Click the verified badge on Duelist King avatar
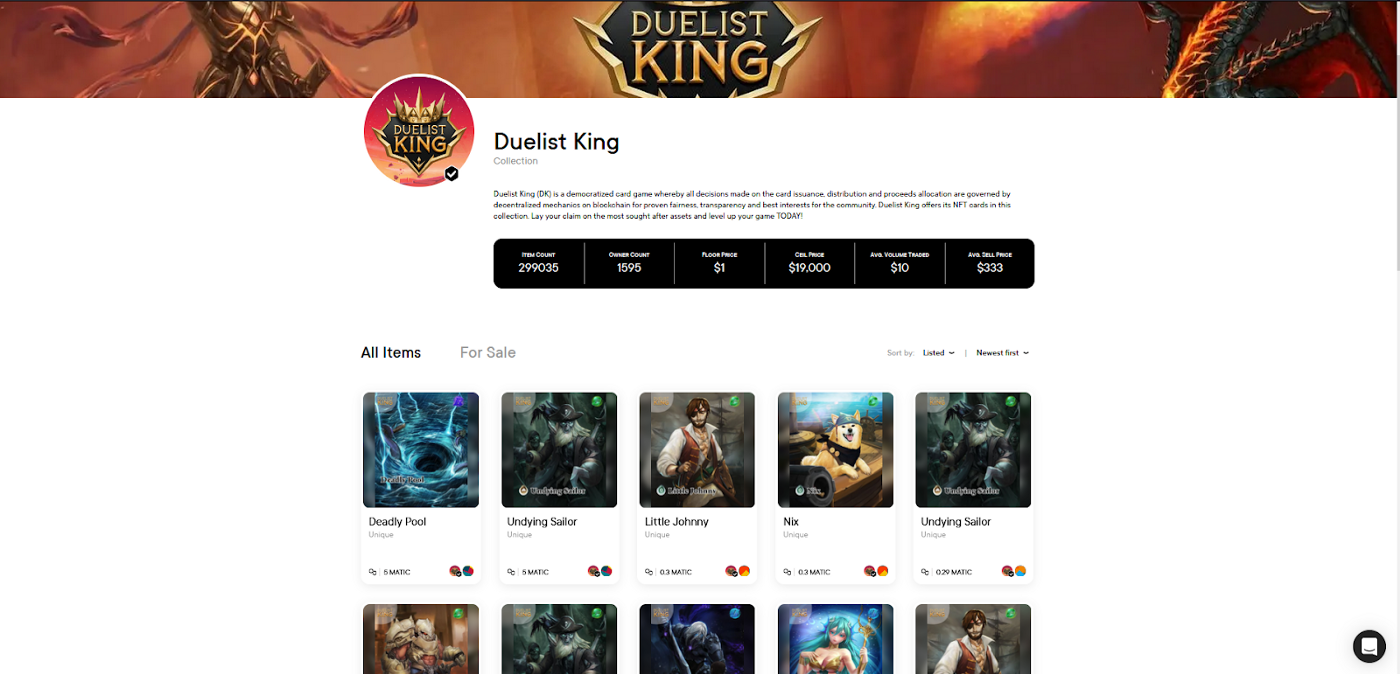Viewport: 1400px width, 674px height. pyautogui.click(x=452, y=174)
